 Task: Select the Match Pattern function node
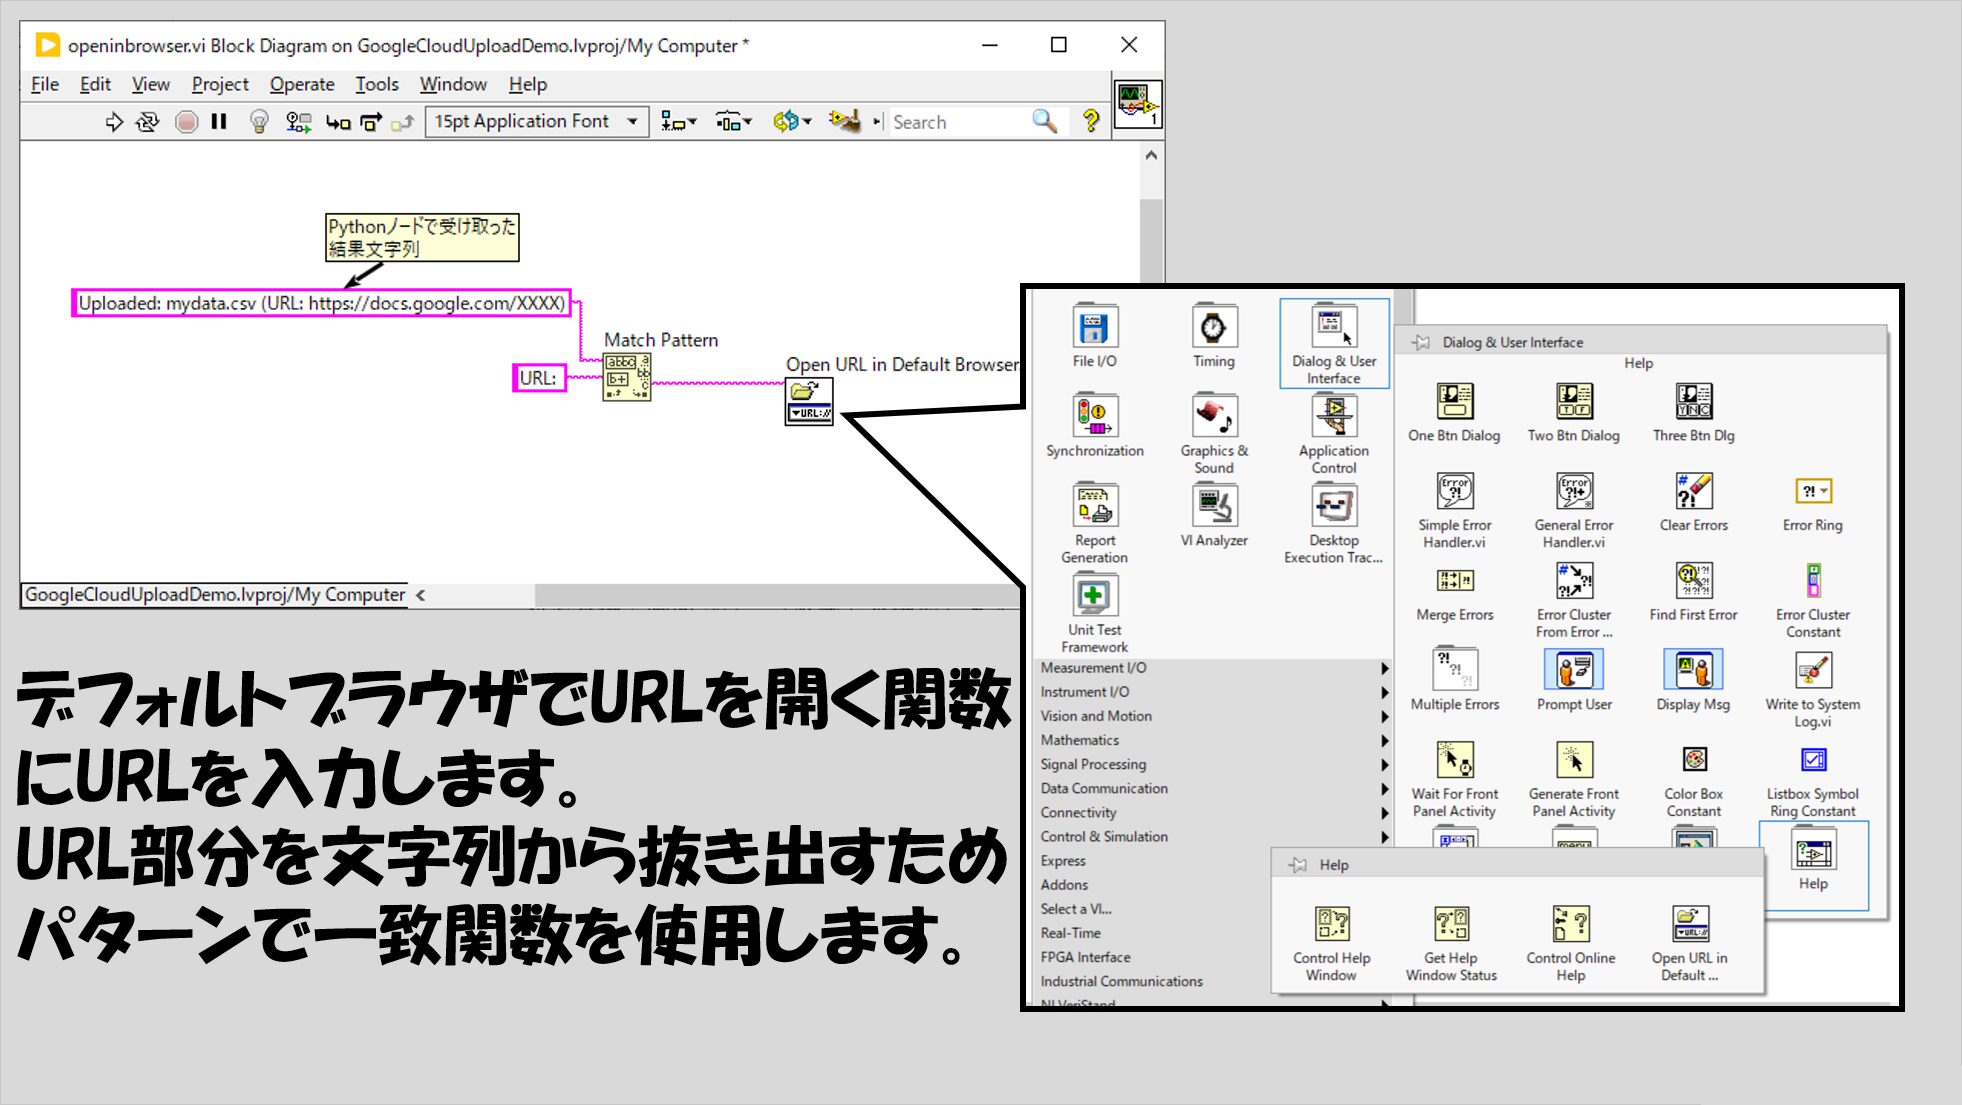pos(627,378)
